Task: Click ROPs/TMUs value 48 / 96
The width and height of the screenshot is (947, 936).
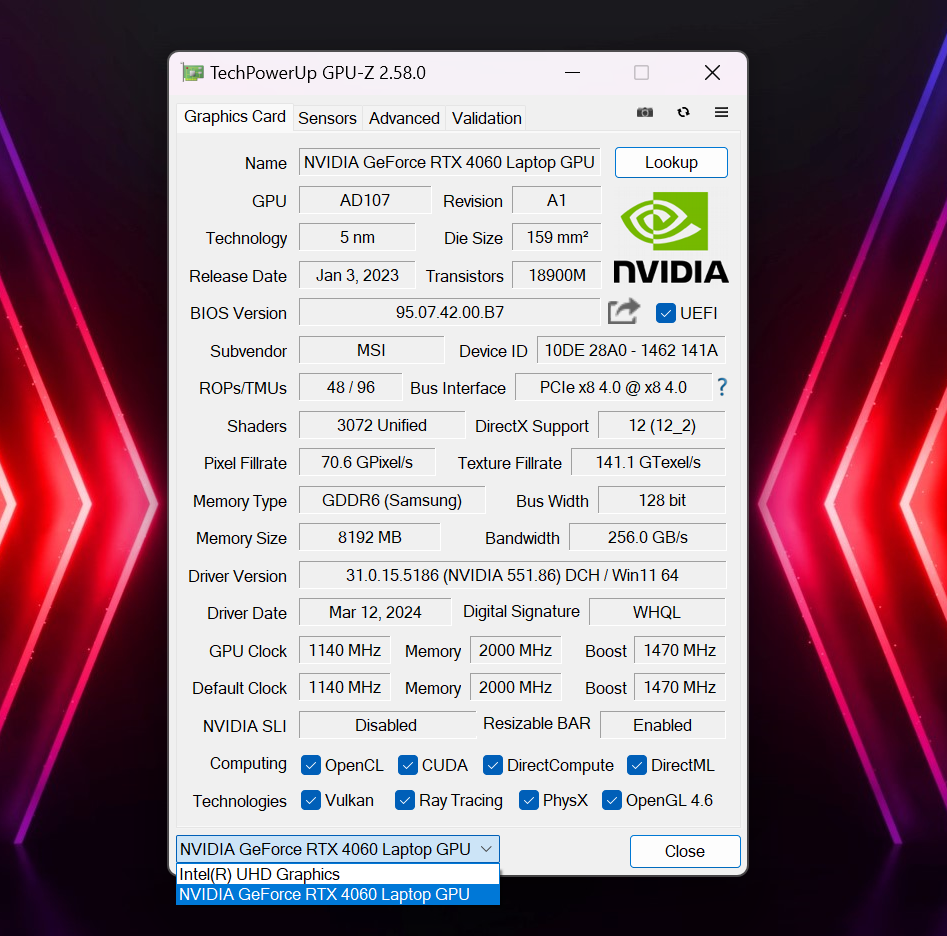Action: coord(350,387)
